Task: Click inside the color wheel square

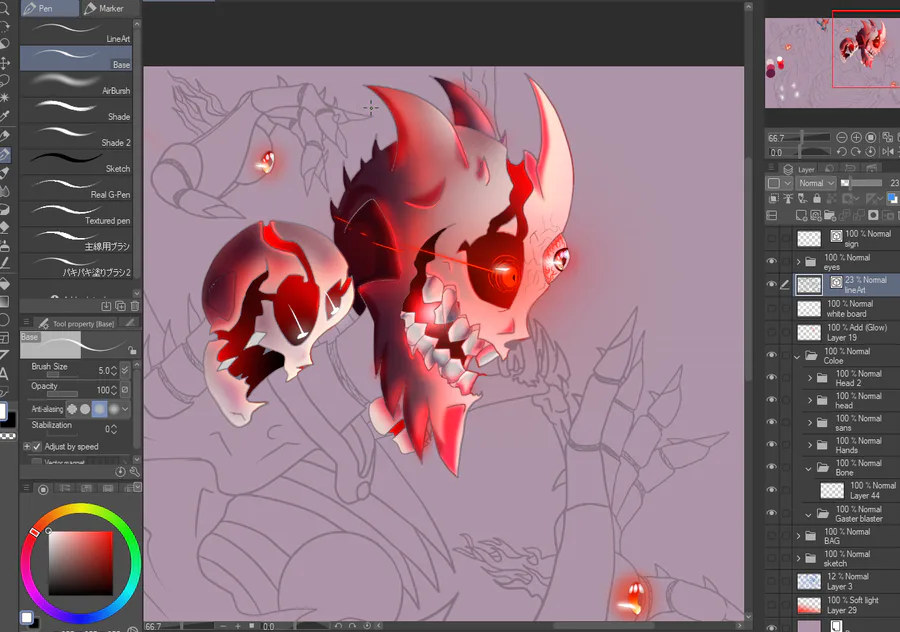Action: [x=80, y=563]
